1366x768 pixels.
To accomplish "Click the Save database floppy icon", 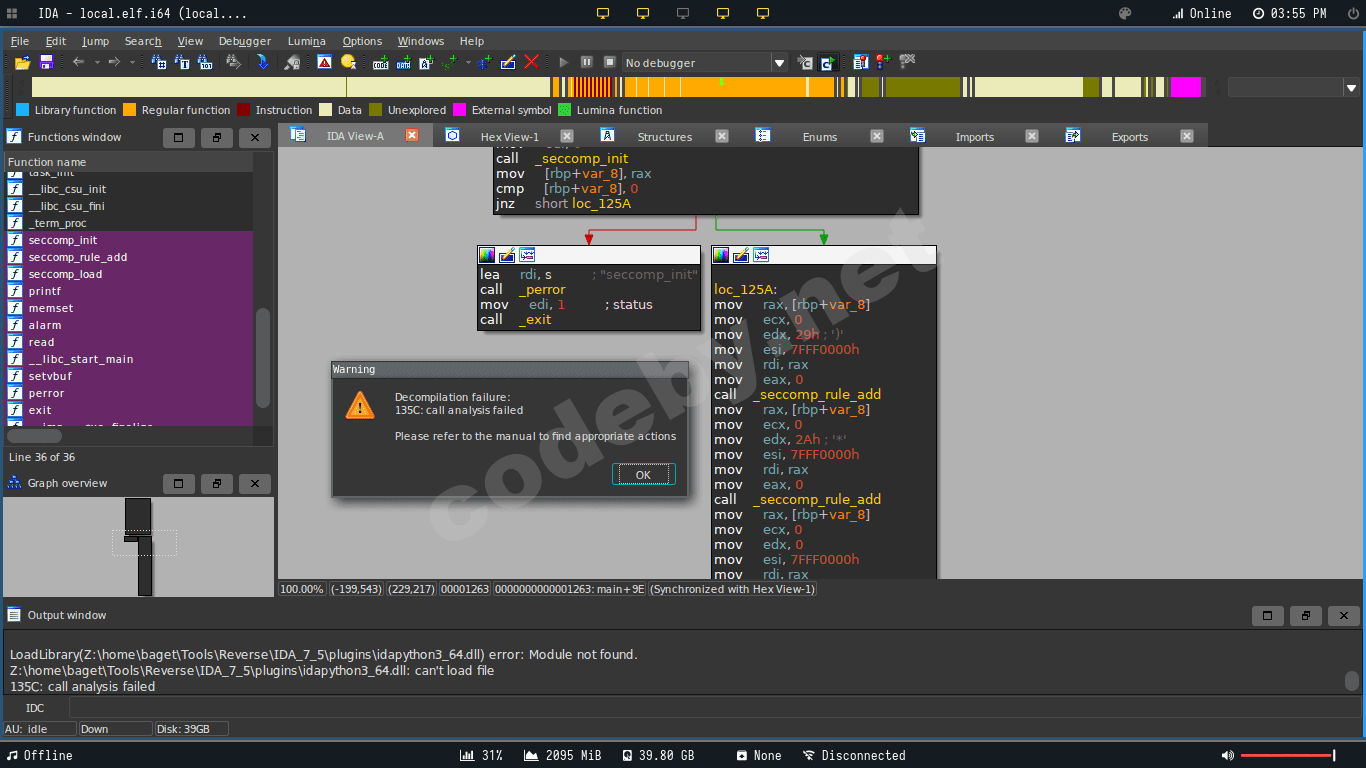I will [46, 63].
